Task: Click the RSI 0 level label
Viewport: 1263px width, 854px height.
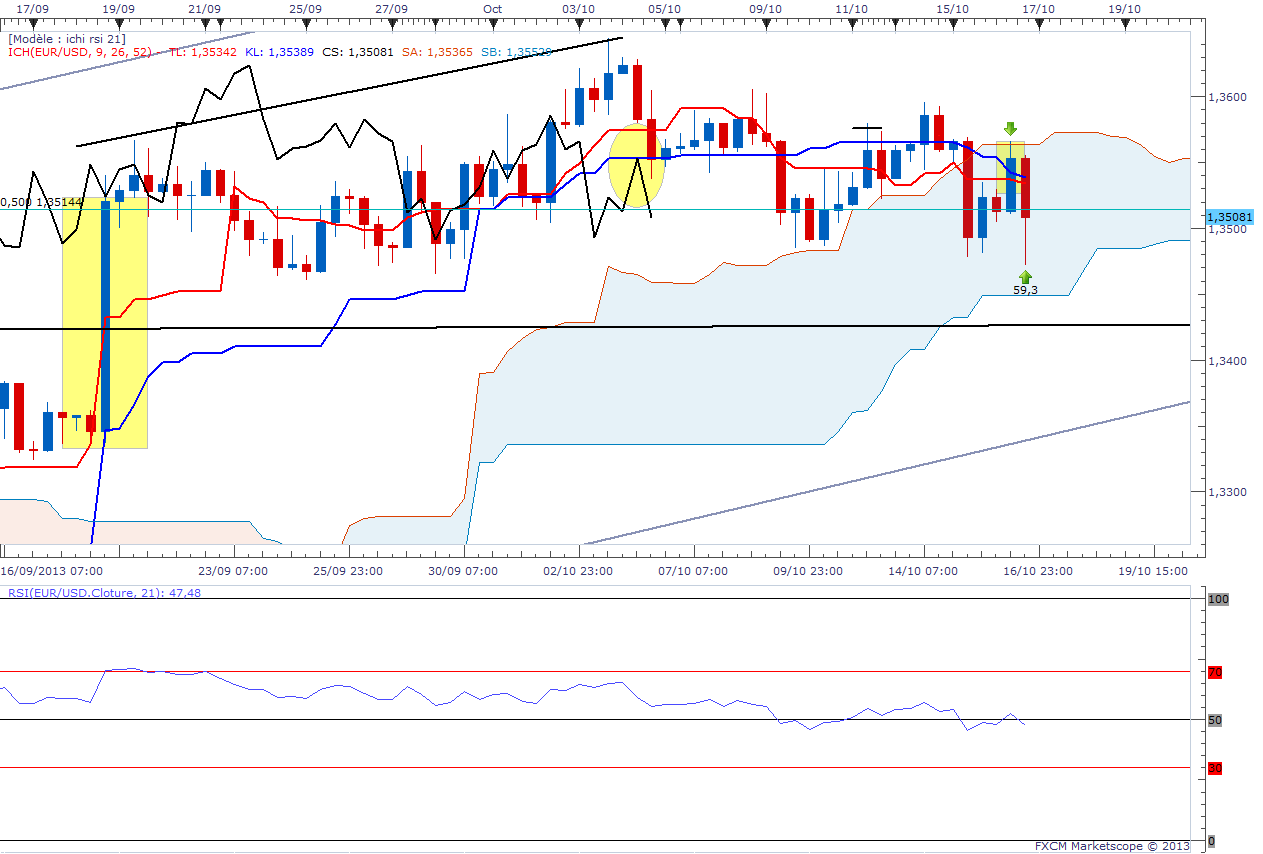Action: click(1212, 841)
